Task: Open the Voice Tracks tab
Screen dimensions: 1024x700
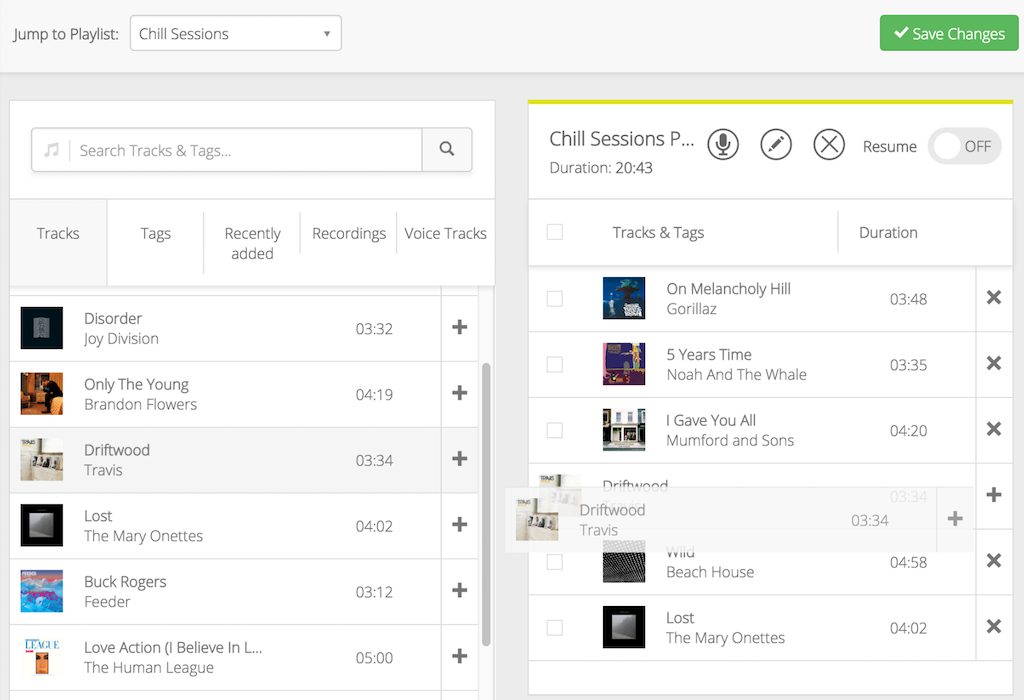Action: 445,234
